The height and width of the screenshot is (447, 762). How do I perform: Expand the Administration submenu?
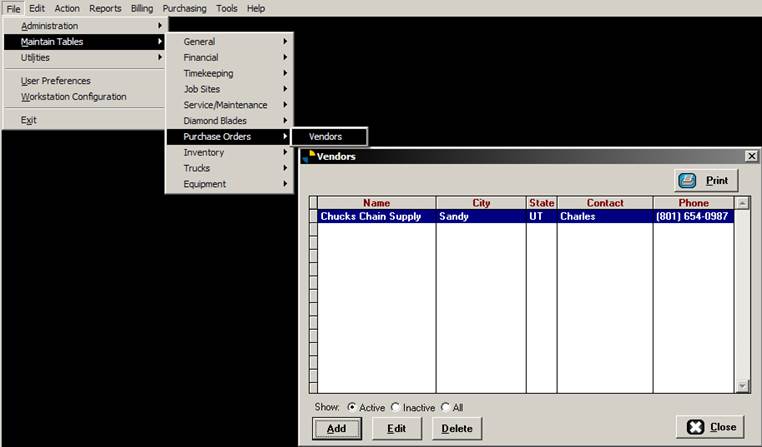coord(85,26)
